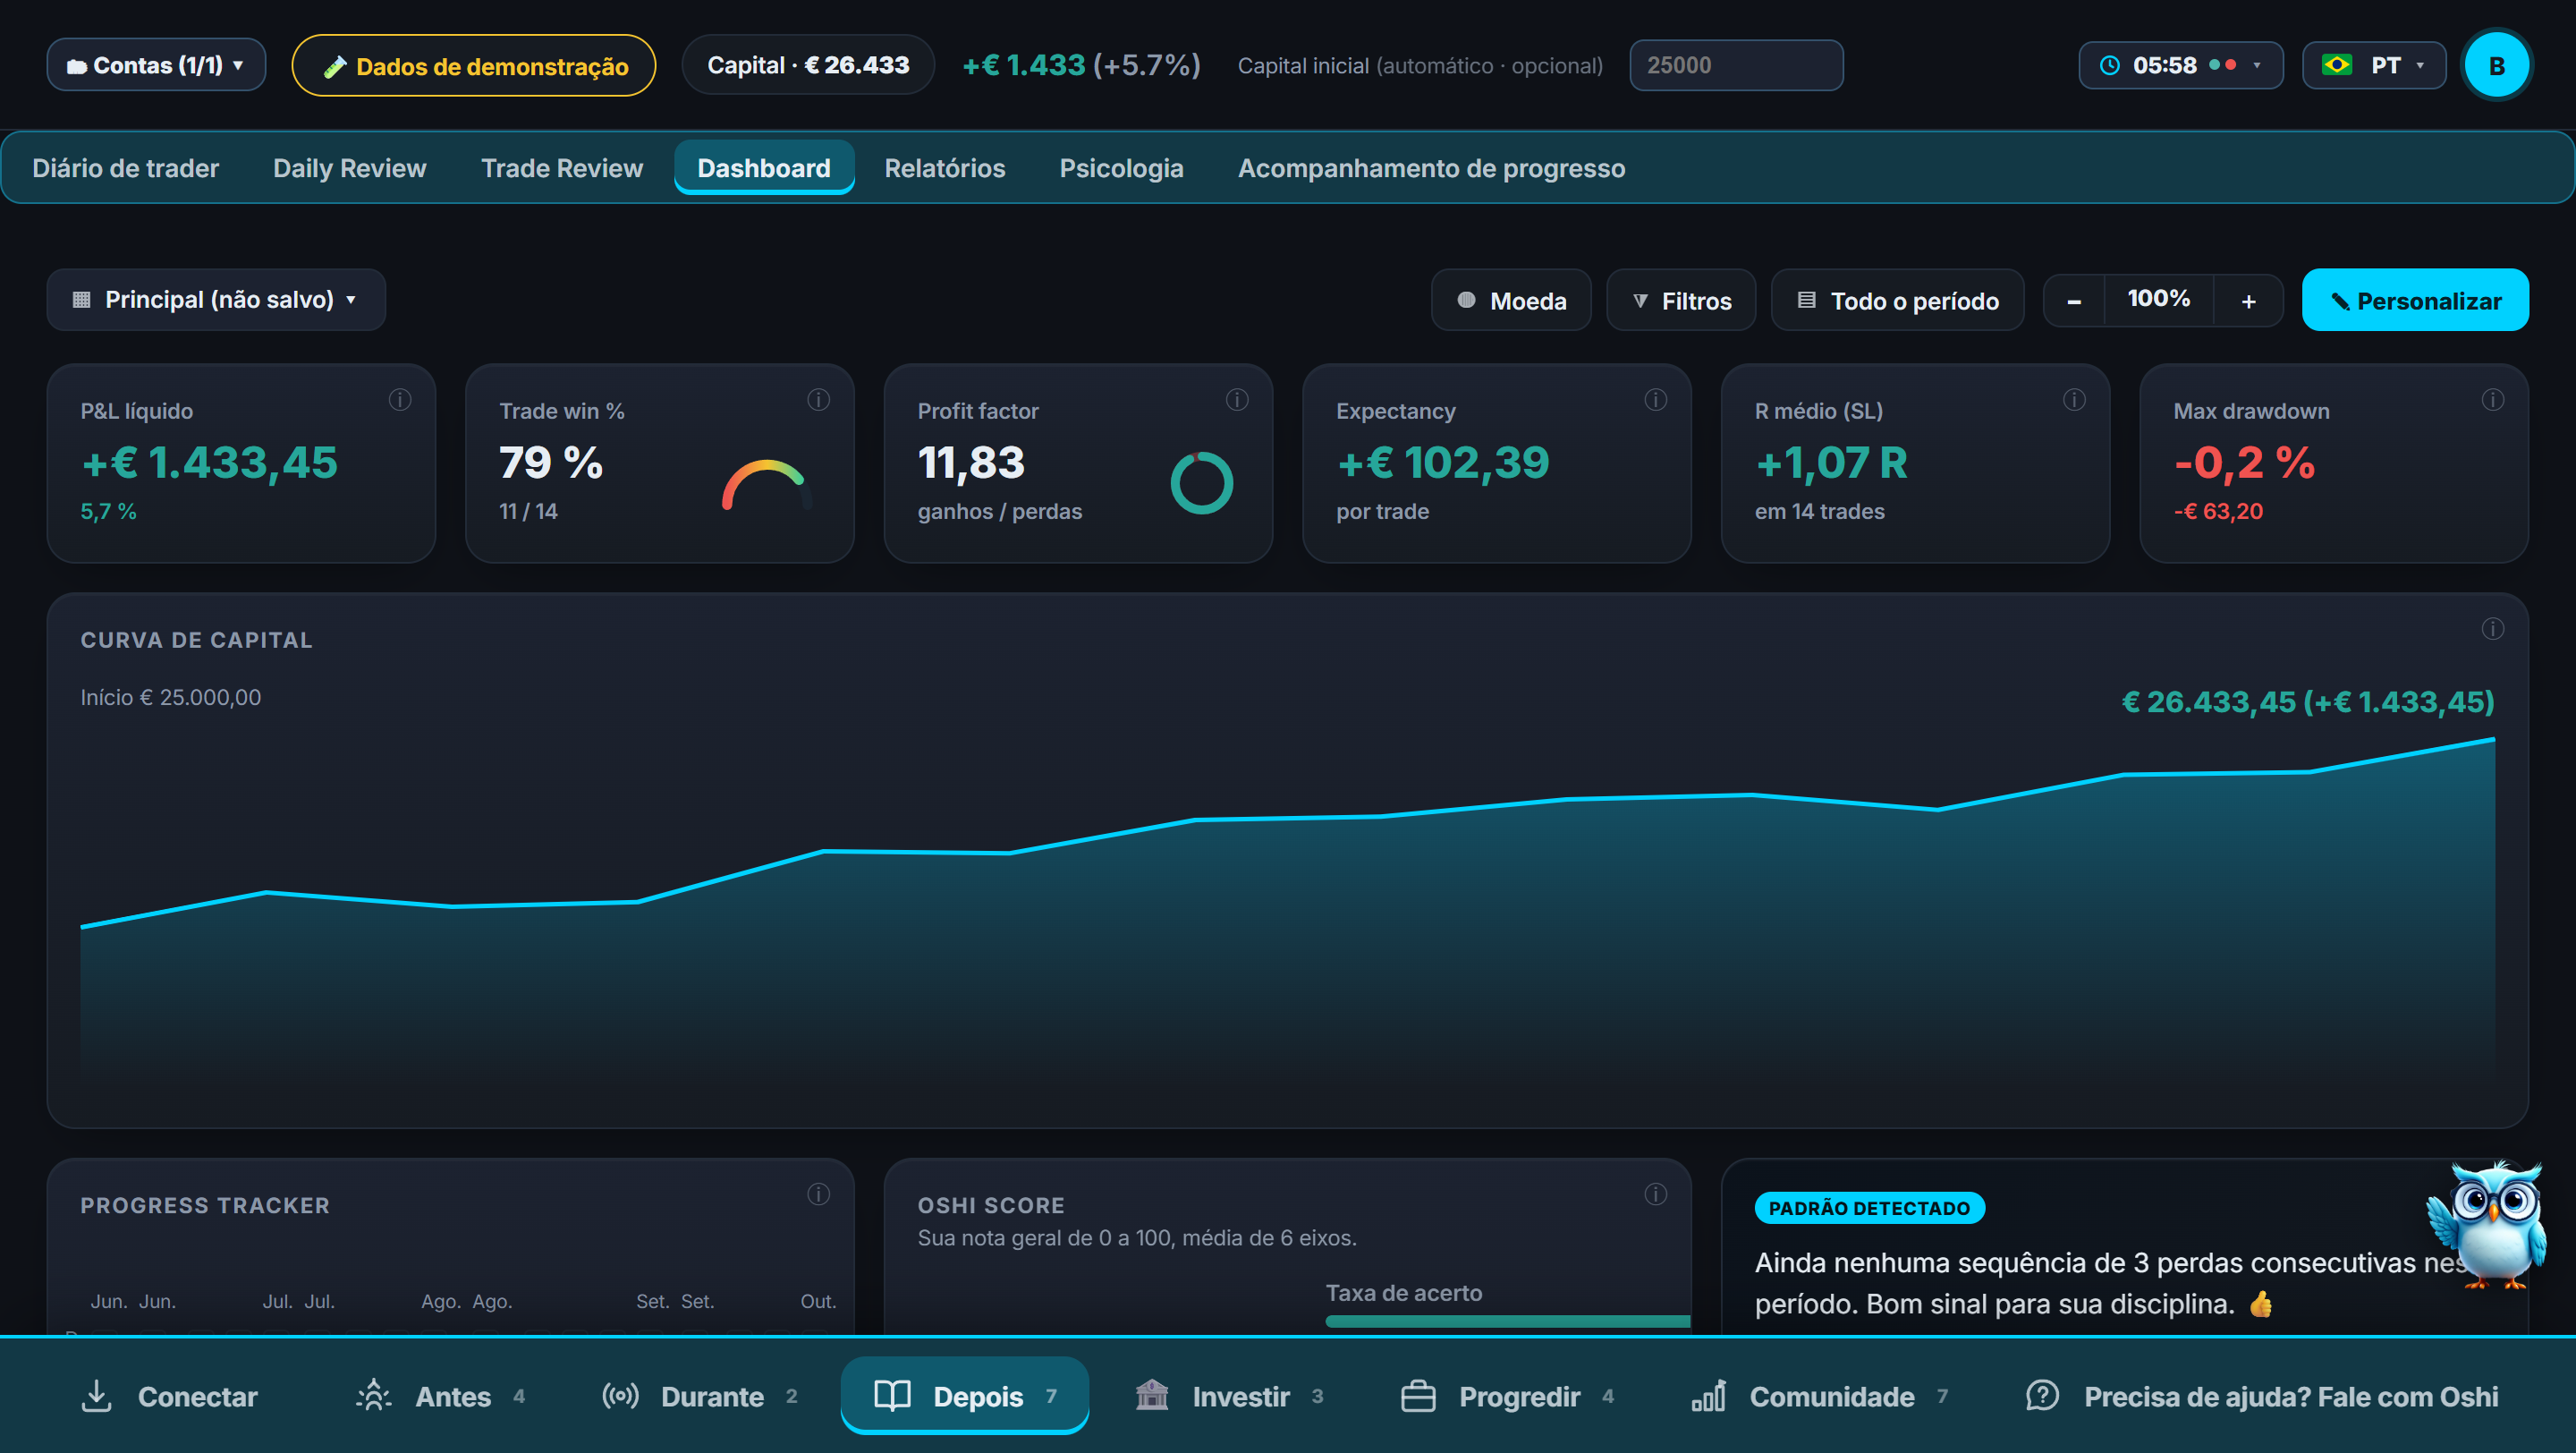The width and height of the screenshot is (2576, 1453).
Task: Click the info icon on P&L líquido card
Action: coord(400,400)
